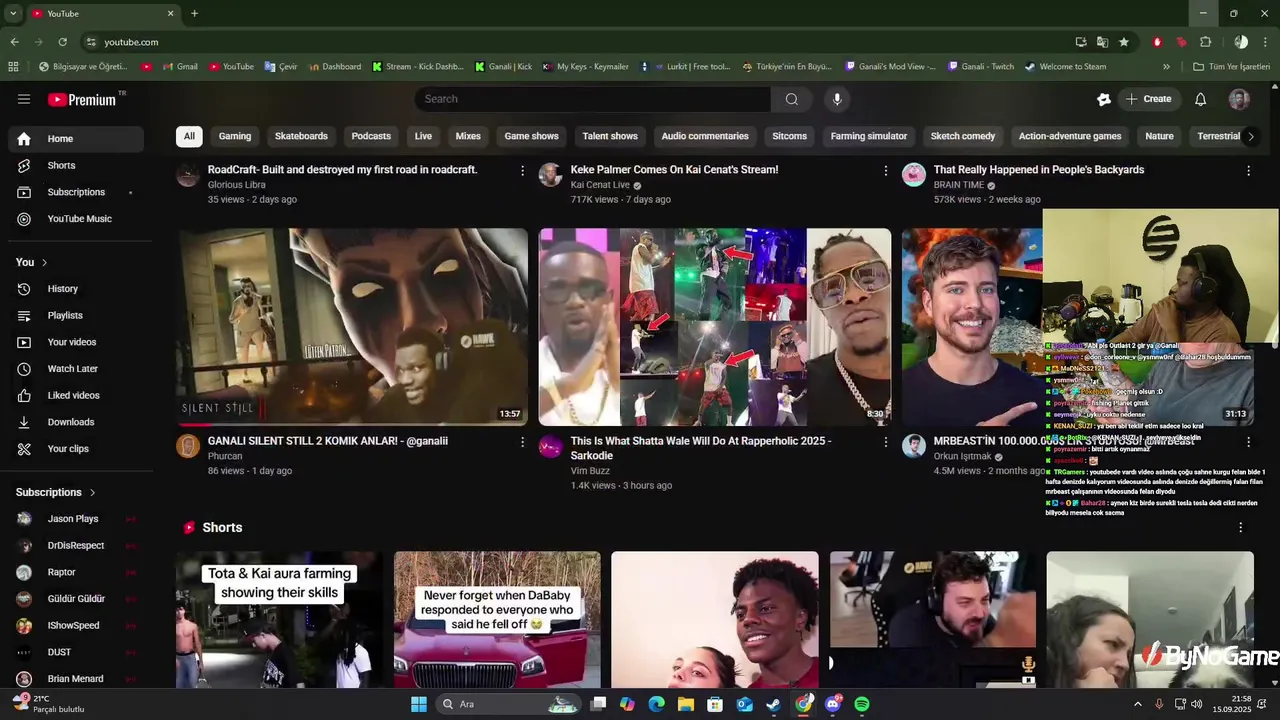Open Your clips in the sidebar

pyautogui.click(x=76, y=449)
